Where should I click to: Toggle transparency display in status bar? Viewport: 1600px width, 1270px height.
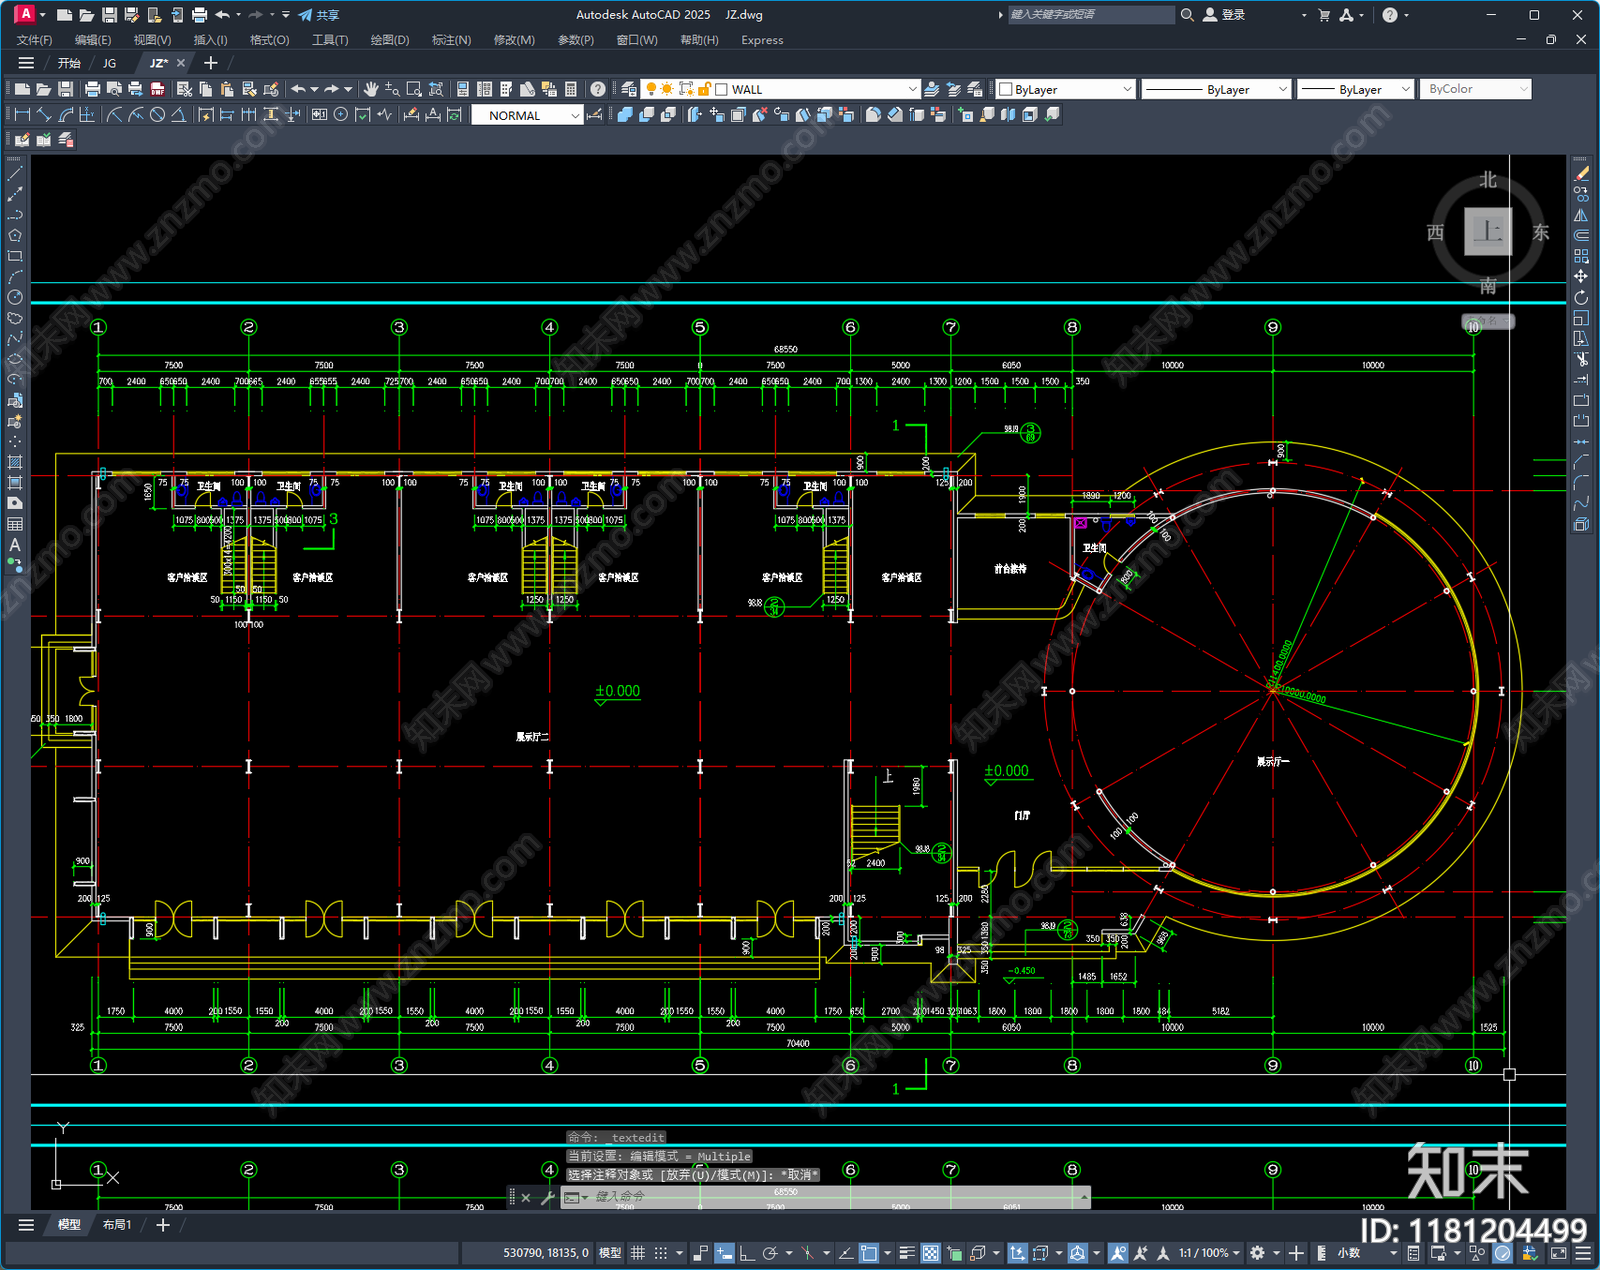930,1253
